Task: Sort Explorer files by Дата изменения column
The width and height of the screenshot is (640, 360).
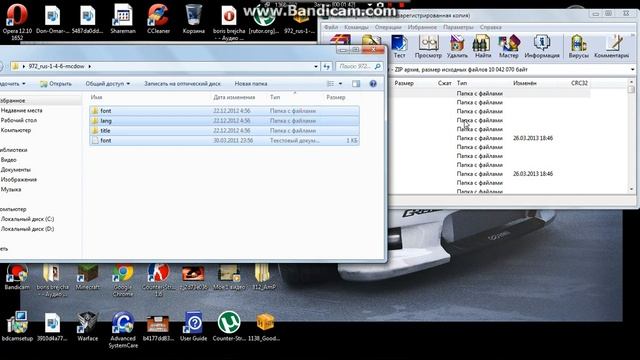Action: coord(234,97)
